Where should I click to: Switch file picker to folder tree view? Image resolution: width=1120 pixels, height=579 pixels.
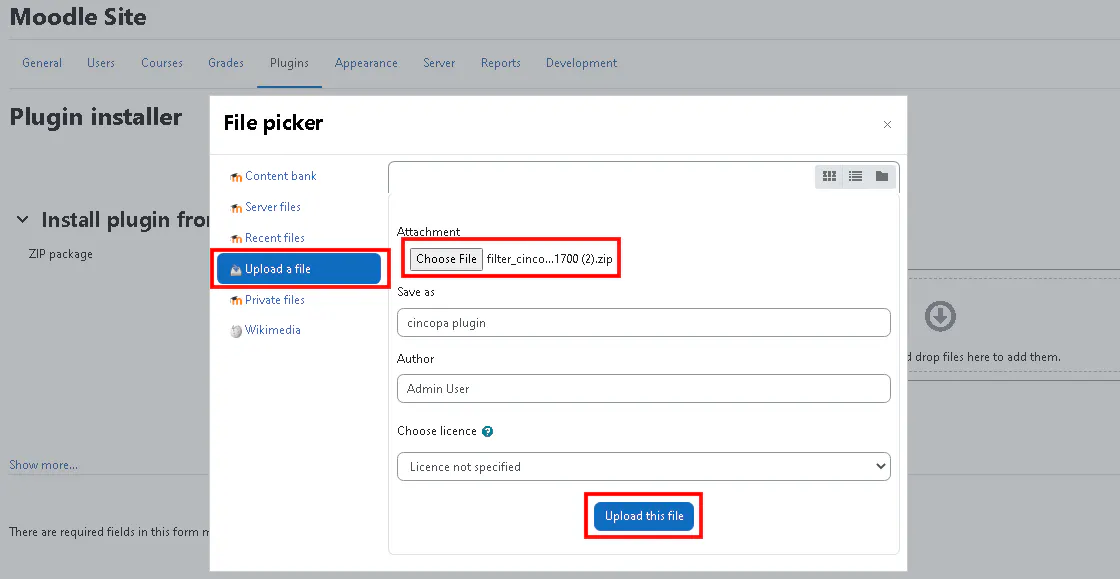pyautogui.click(x=881, y=176)
